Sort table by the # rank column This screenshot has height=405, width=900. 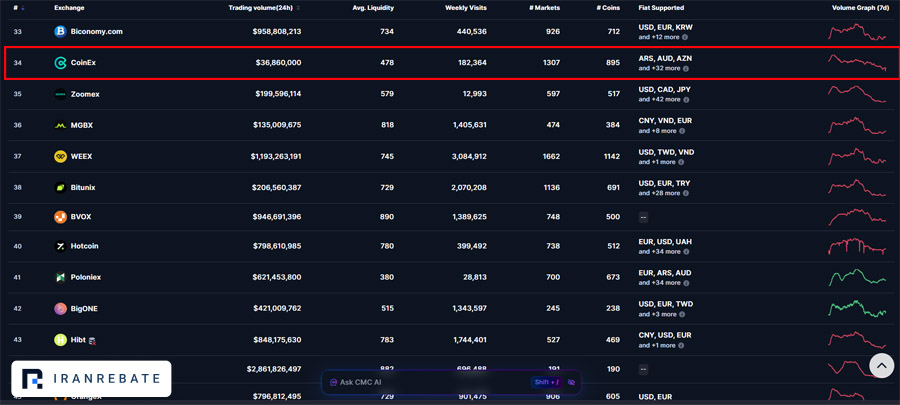click(18, 8)
